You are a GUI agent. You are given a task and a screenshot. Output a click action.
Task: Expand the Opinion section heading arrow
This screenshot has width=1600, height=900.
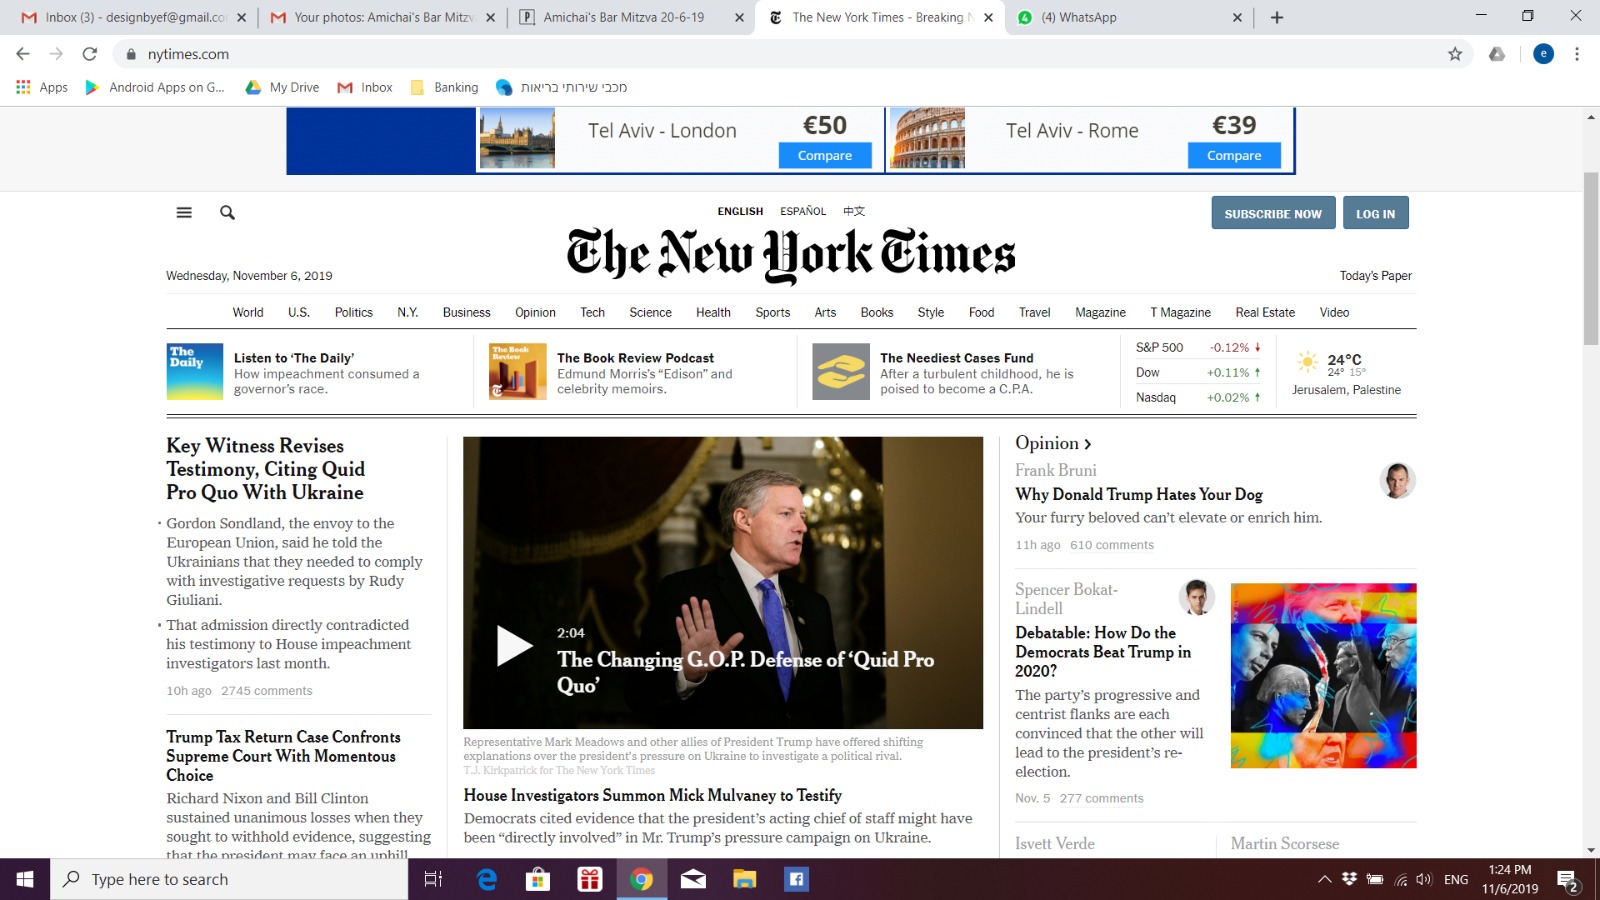coord(1088,444)
